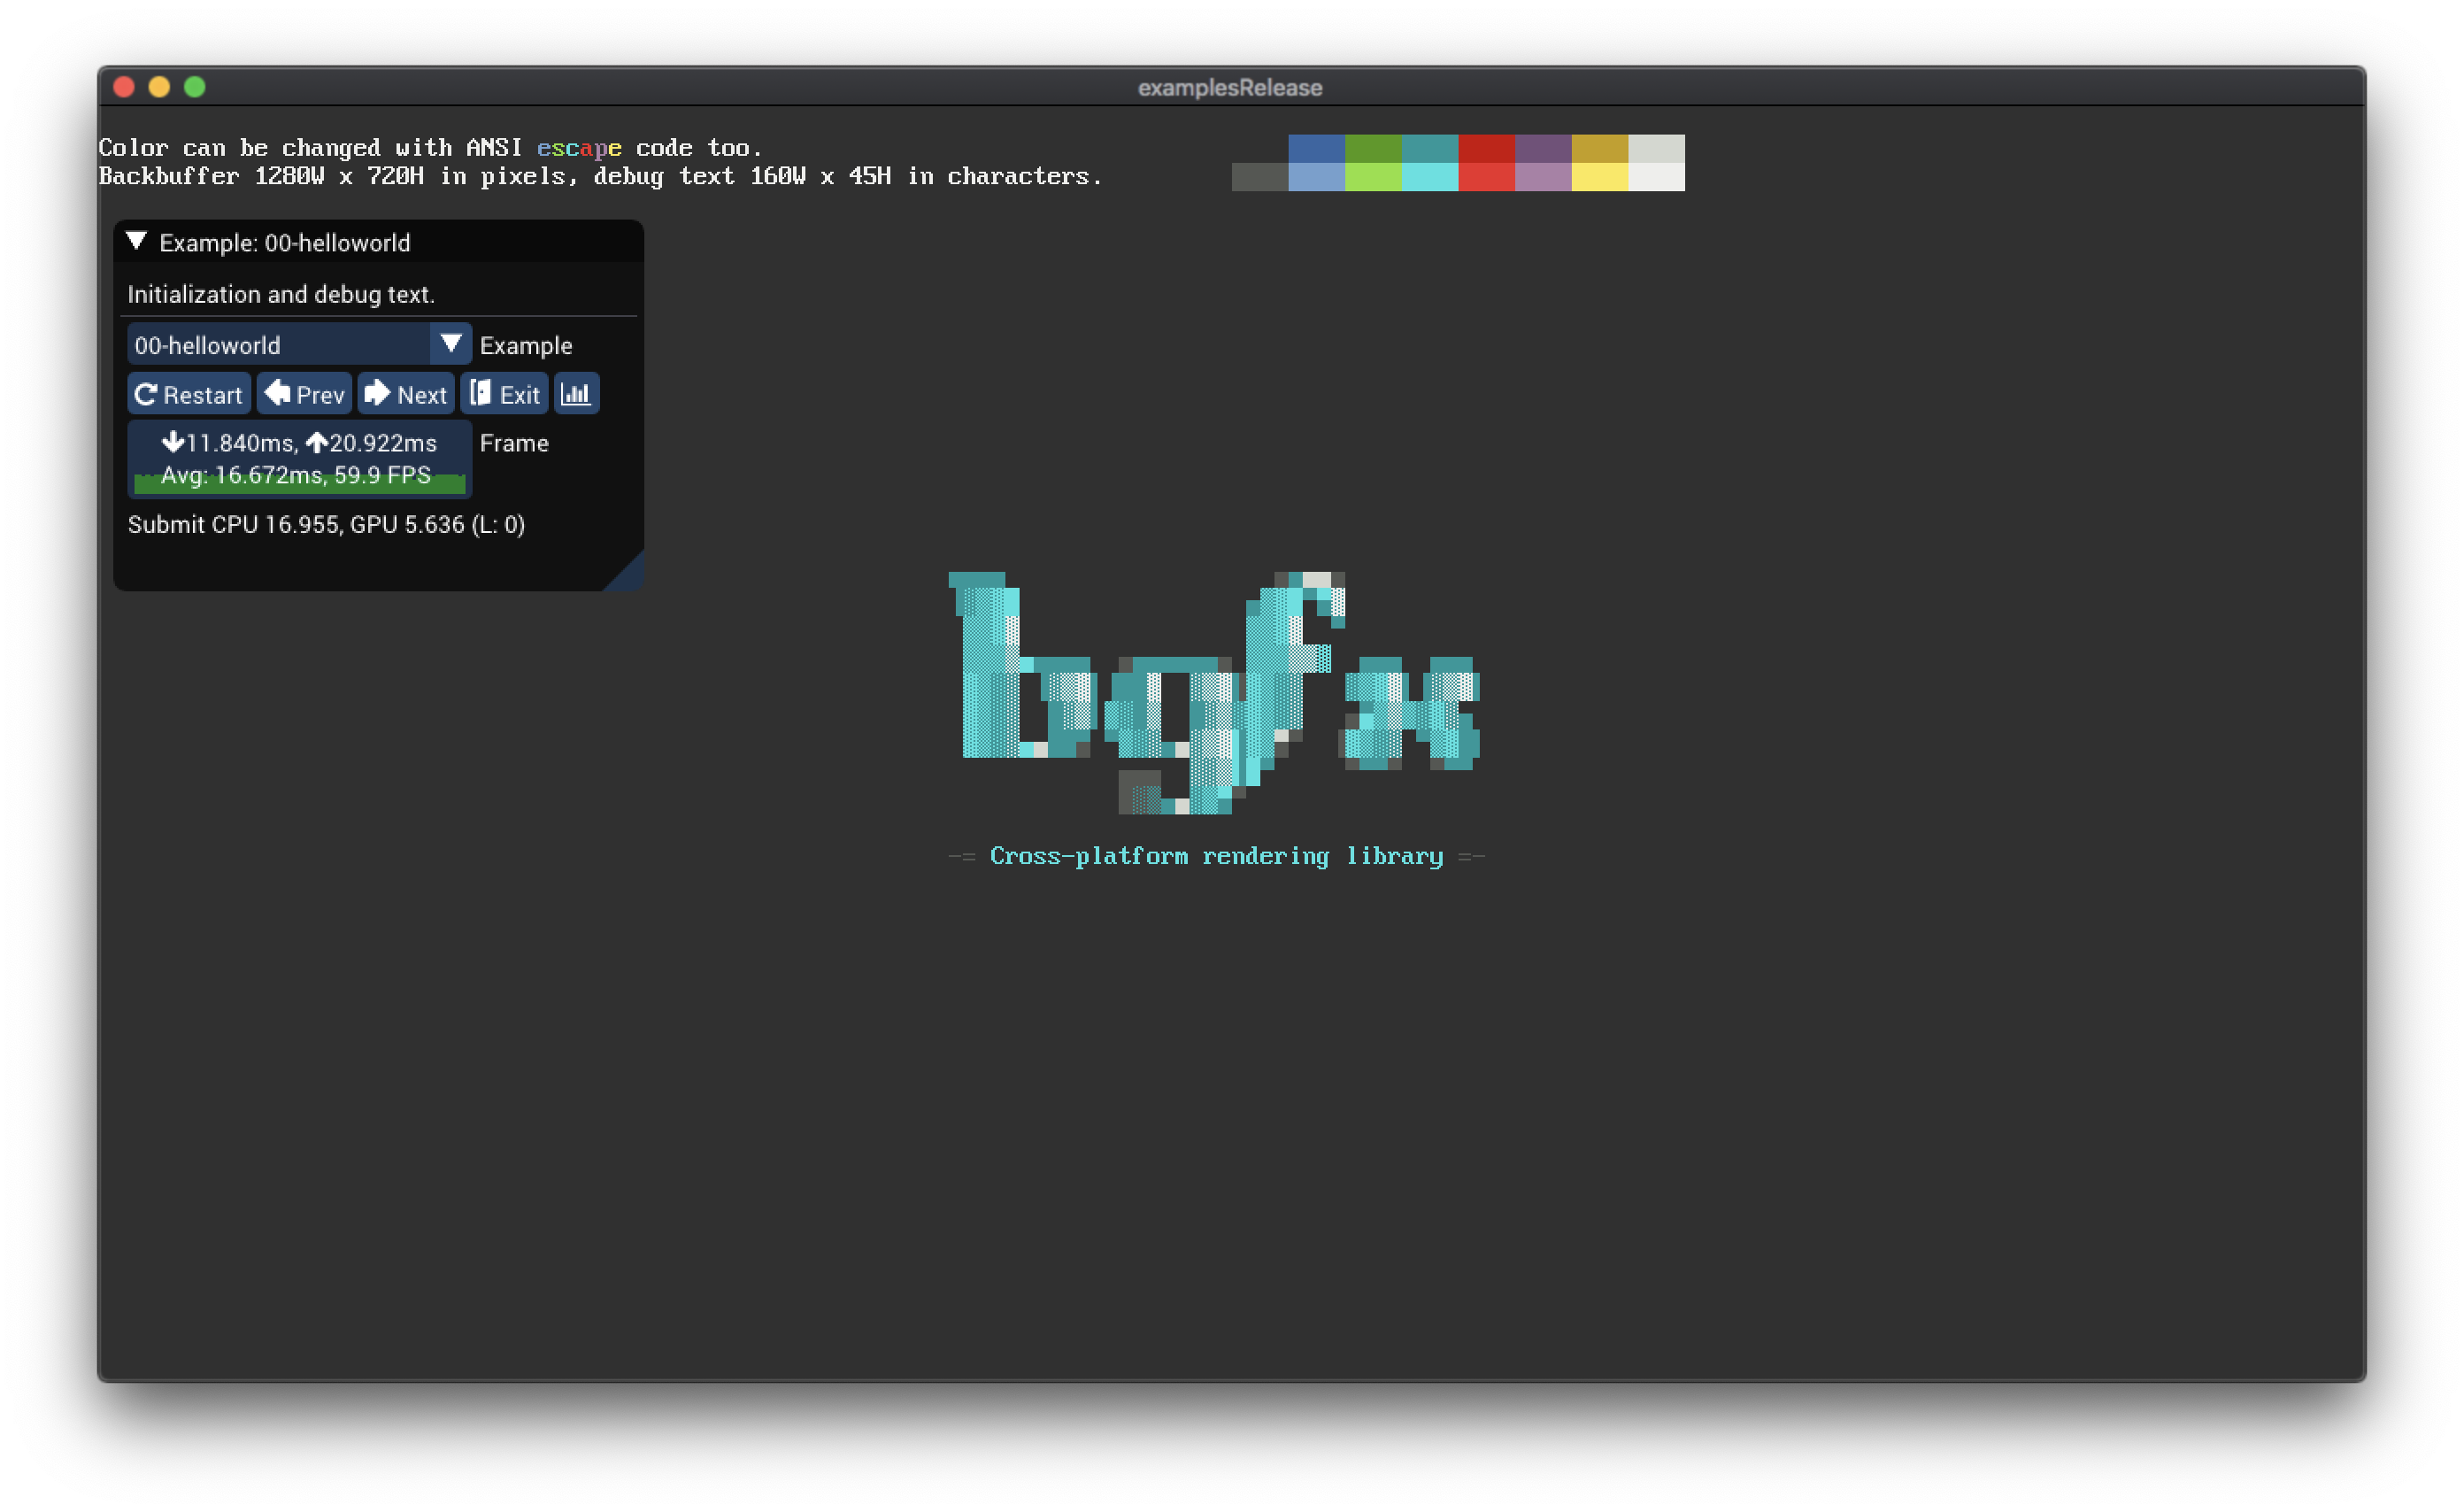Viewport: 2464px width, 1512px height.
Task: Click the Exit button
Action: pos(505,394)
